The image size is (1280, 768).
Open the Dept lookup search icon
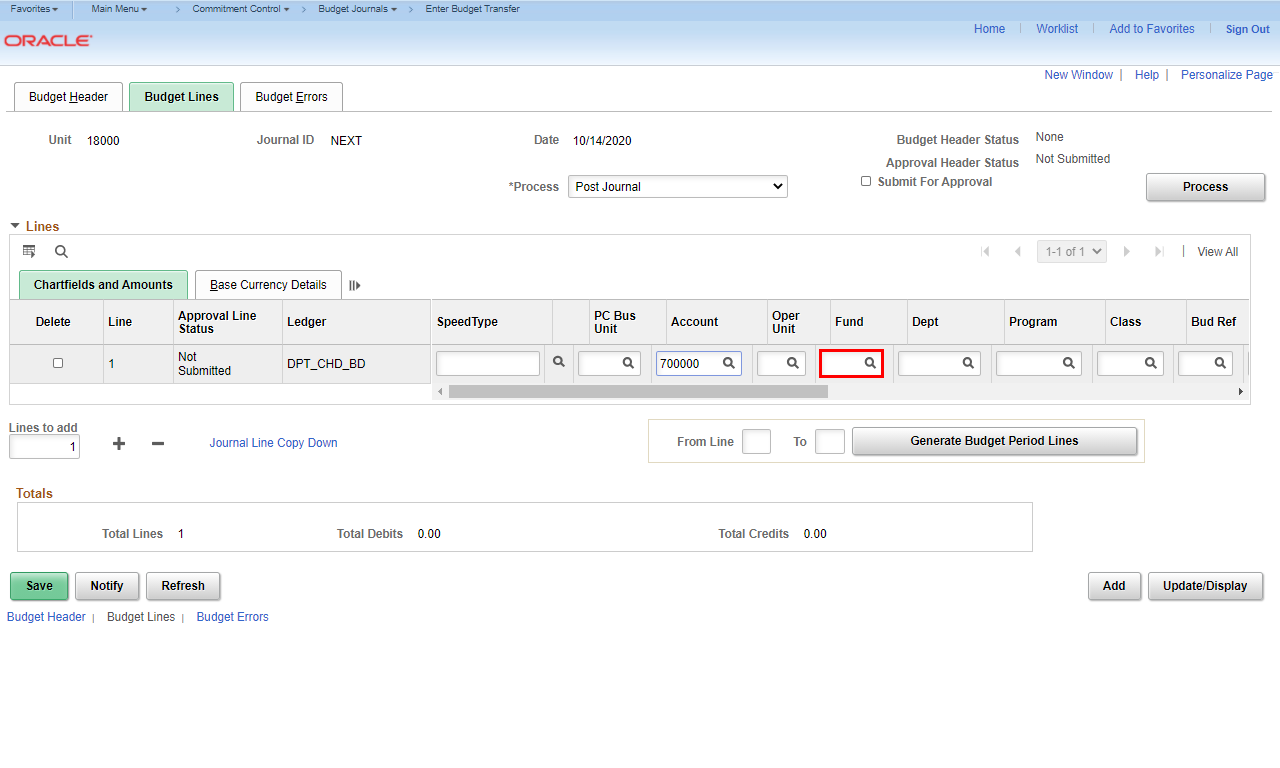(968, 363)
